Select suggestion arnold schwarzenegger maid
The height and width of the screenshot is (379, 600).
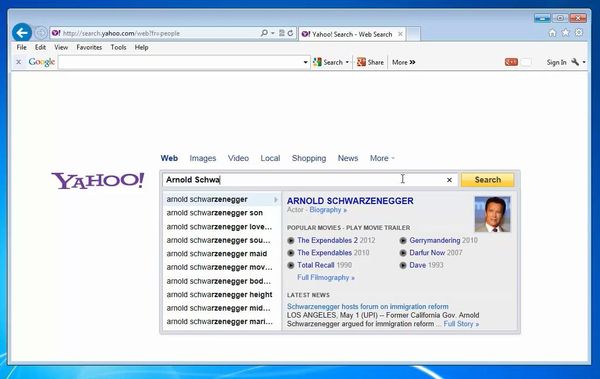pos(222,254)
